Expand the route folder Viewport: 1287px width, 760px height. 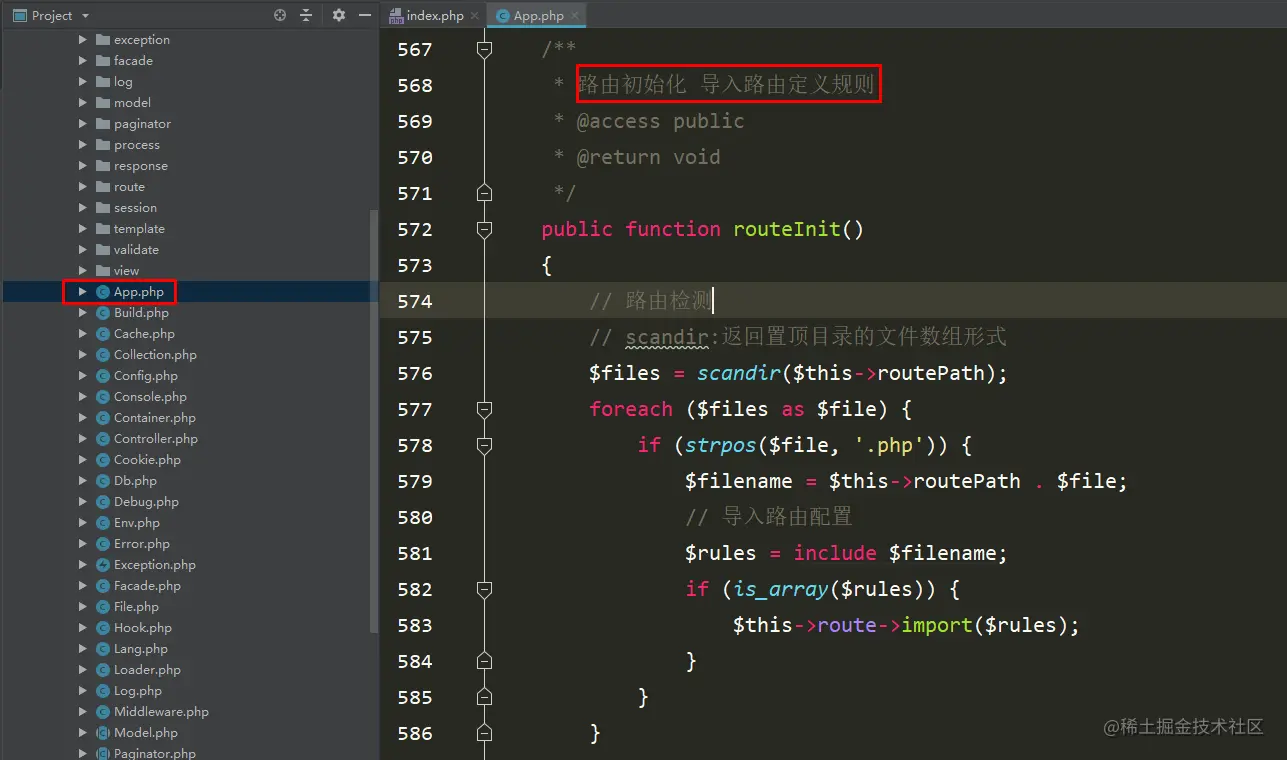tap(83, 187)
